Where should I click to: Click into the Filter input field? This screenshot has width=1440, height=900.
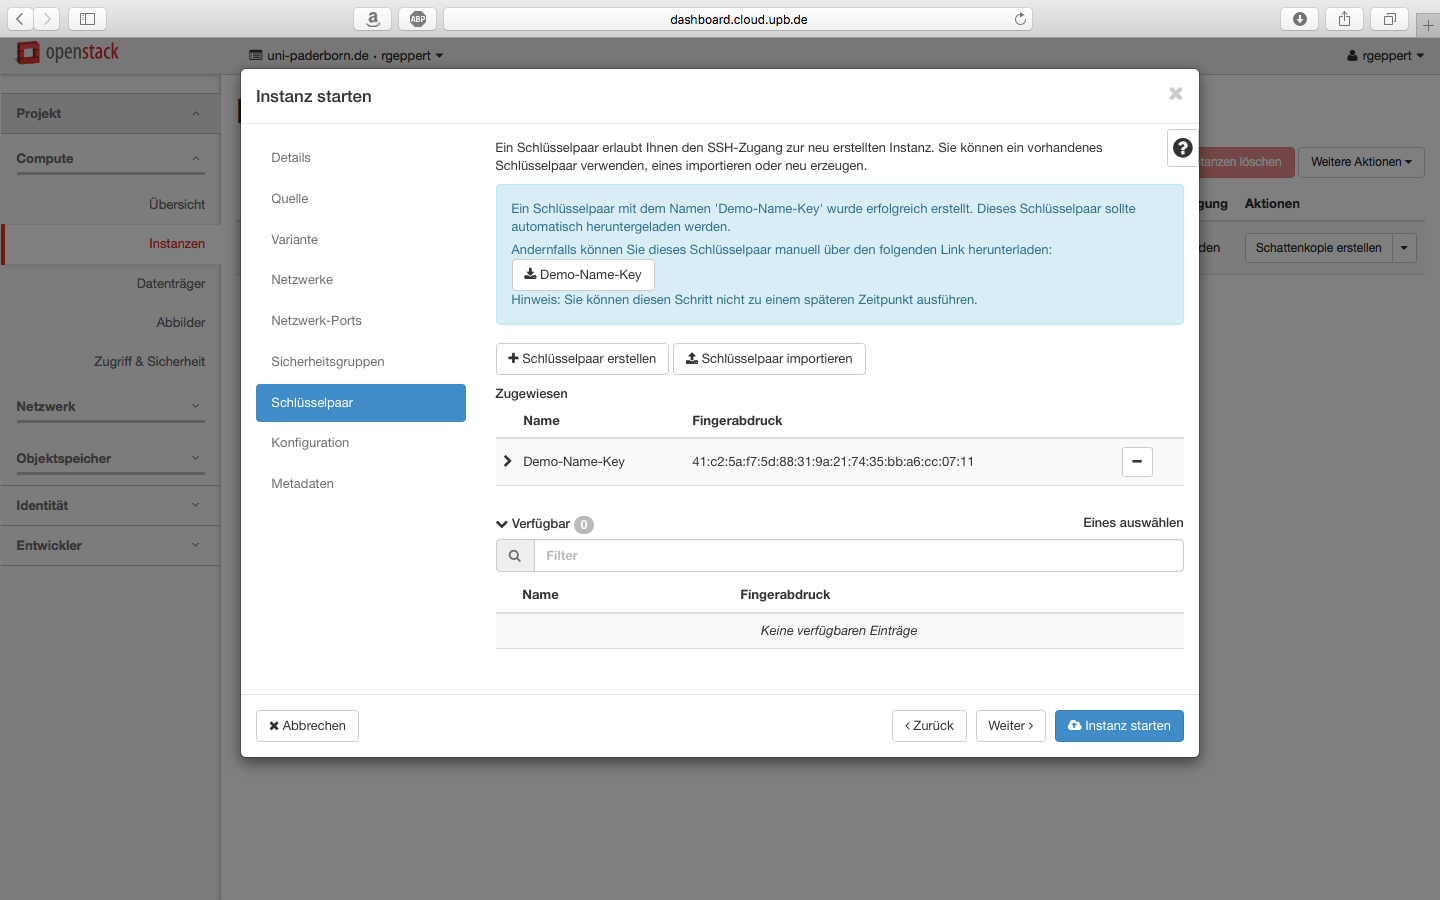[x=859, y=556]
